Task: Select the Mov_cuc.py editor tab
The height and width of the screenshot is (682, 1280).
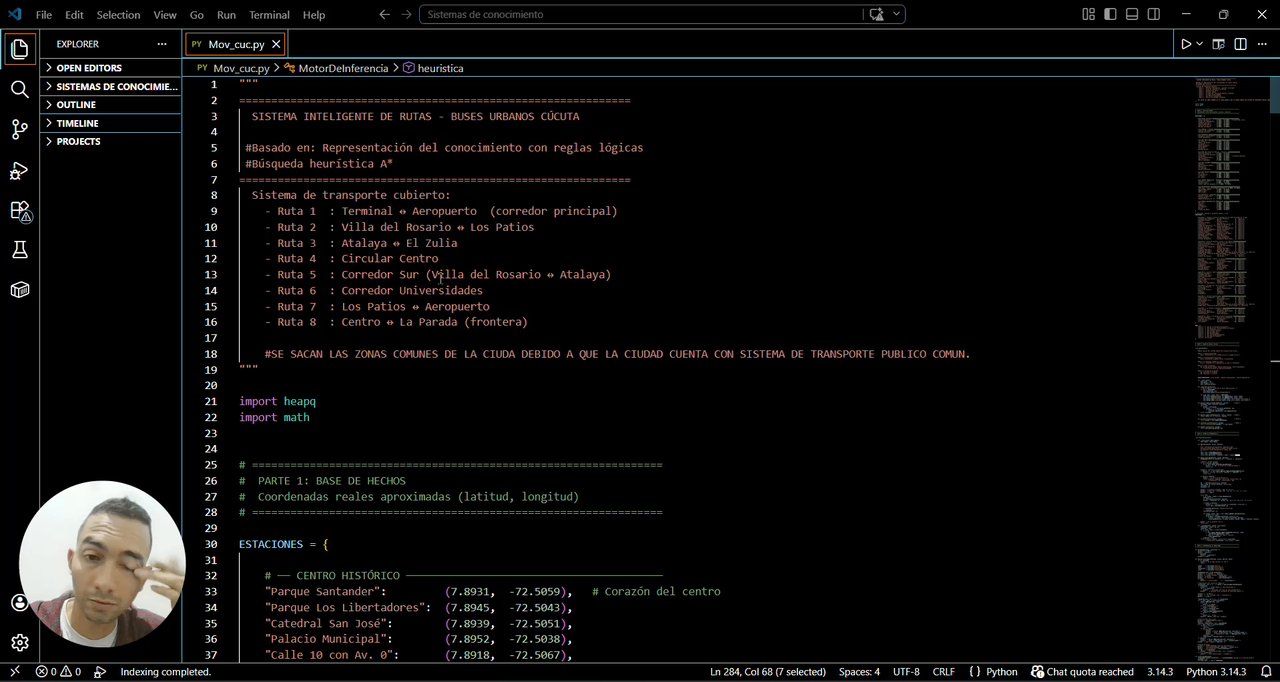Action: pyautogui.click(x=236, y=44)
